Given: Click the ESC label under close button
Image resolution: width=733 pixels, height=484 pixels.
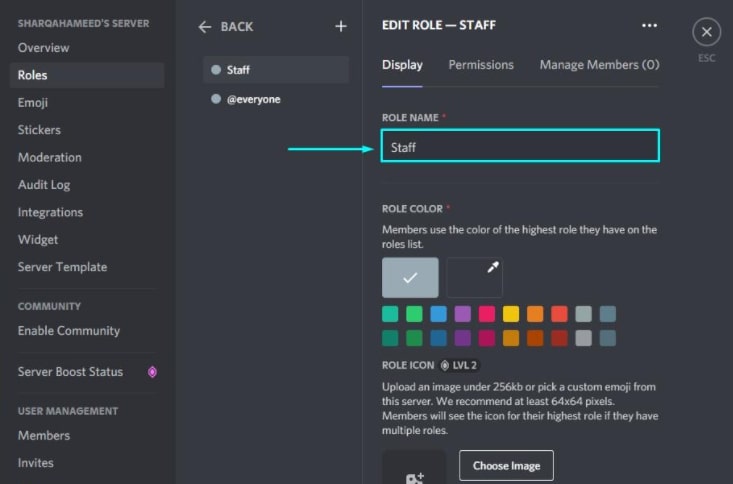Looking at the screenshot, I should click(706, 58).
